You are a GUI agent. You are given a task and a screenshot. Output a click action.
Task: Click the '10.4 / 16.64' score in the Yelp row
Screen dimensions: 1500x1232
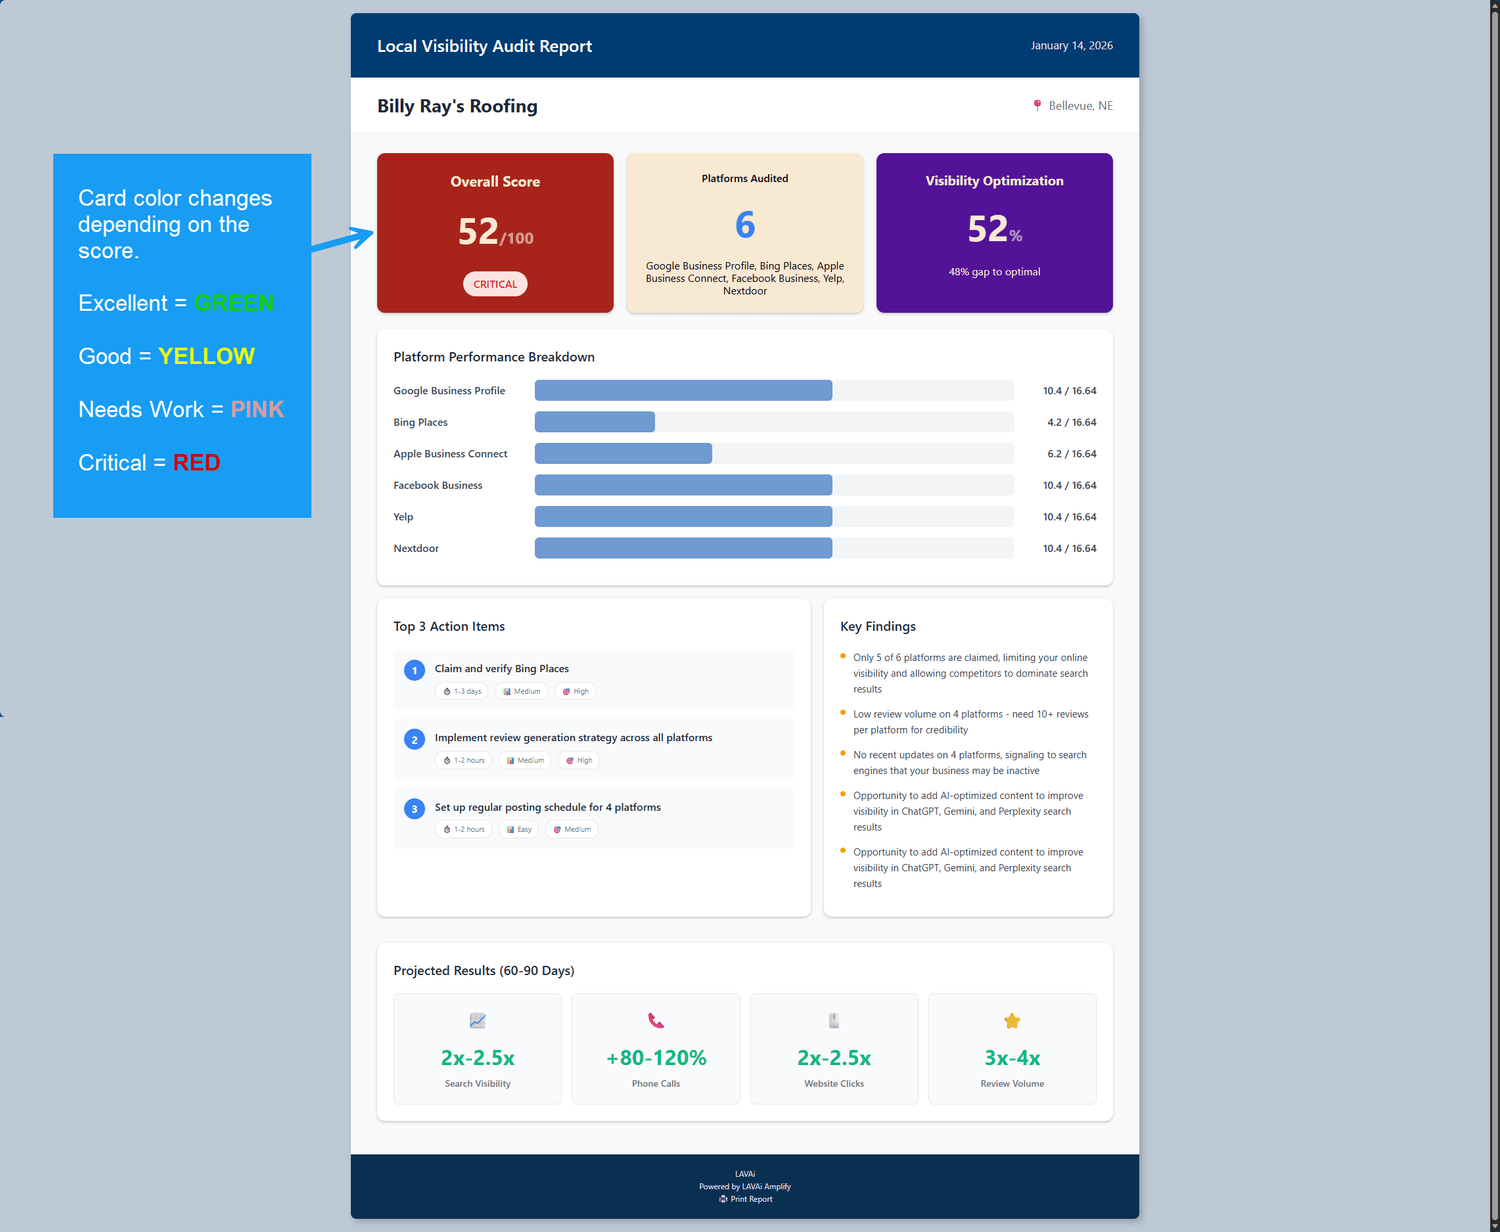[1070, 517]
